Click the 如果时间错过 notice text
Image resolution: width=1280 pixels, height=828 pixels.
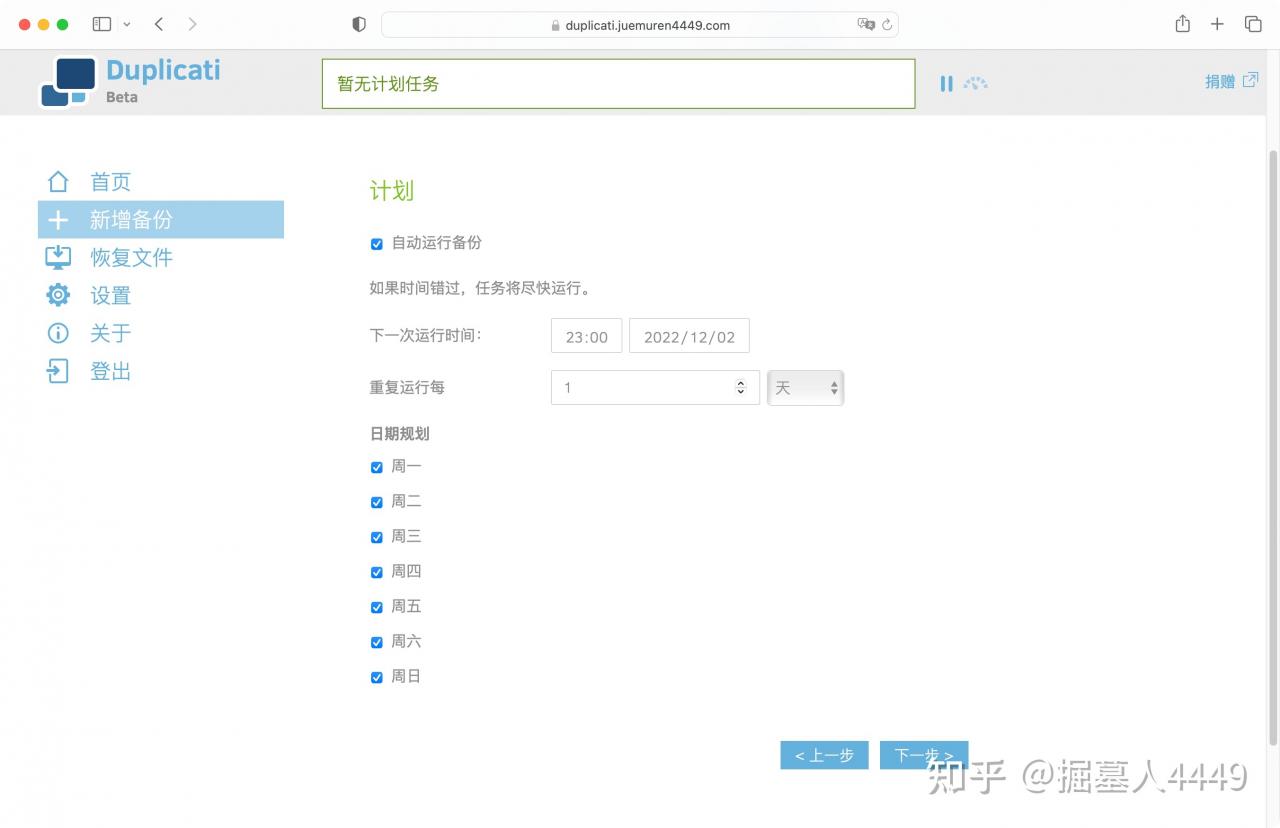pyautogui.click(x=481, y=289)
